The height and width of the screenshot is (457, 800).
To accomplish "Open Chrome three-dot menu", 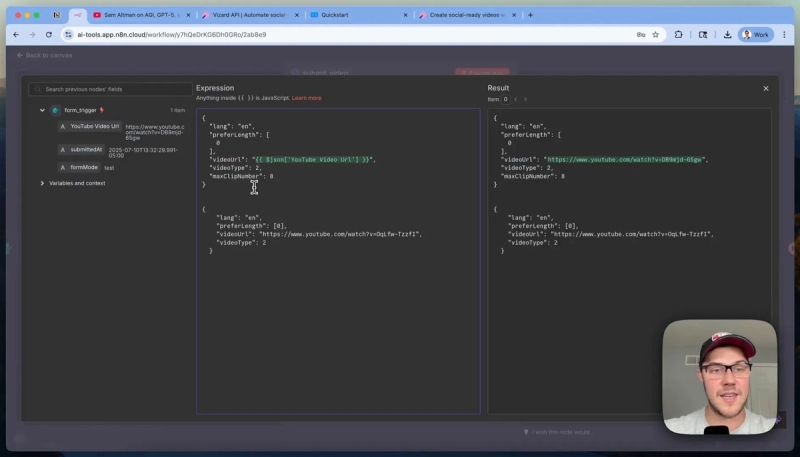I will pyautogui.click(x=784, y=35).
